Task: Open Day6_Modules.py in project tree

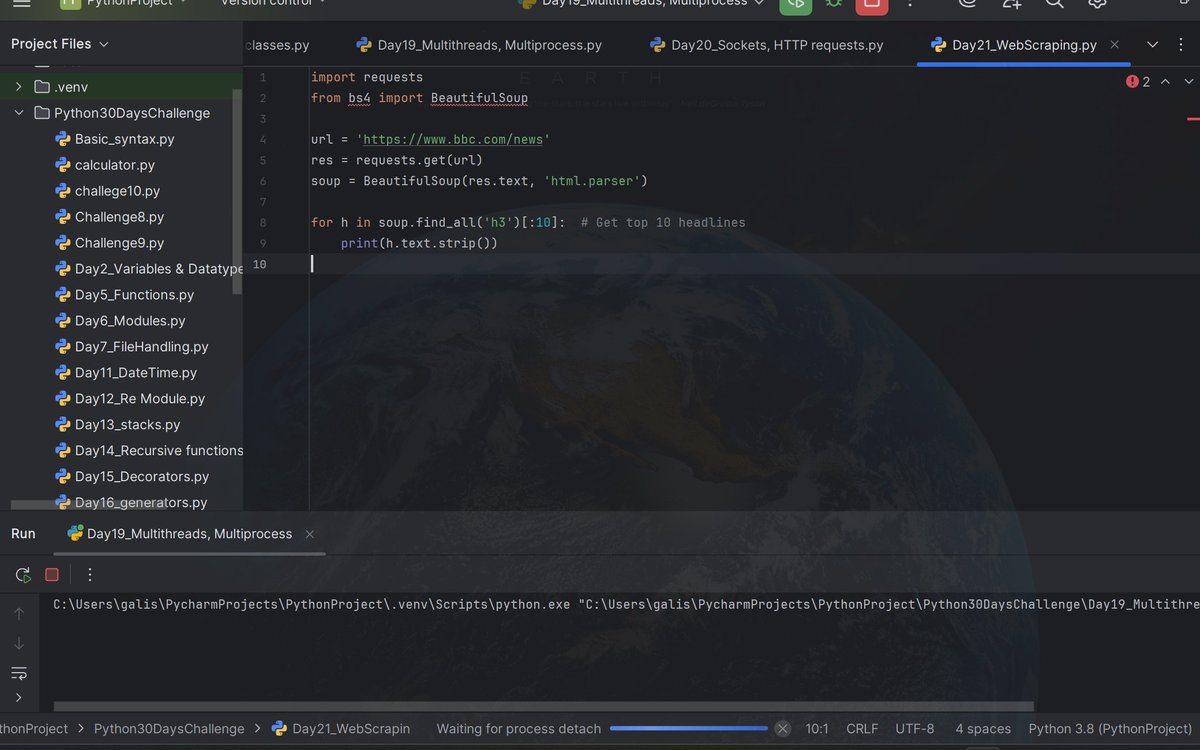Action: tap(130, 321)
